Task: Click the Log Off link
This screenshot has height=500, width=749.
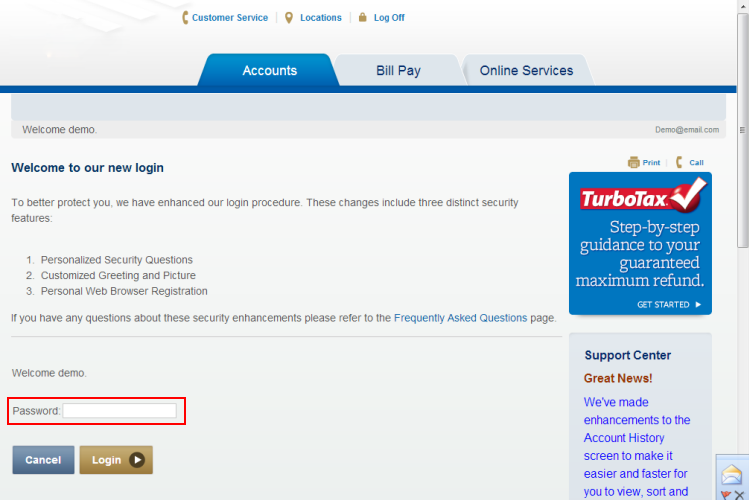Action: tap(389, 18)
